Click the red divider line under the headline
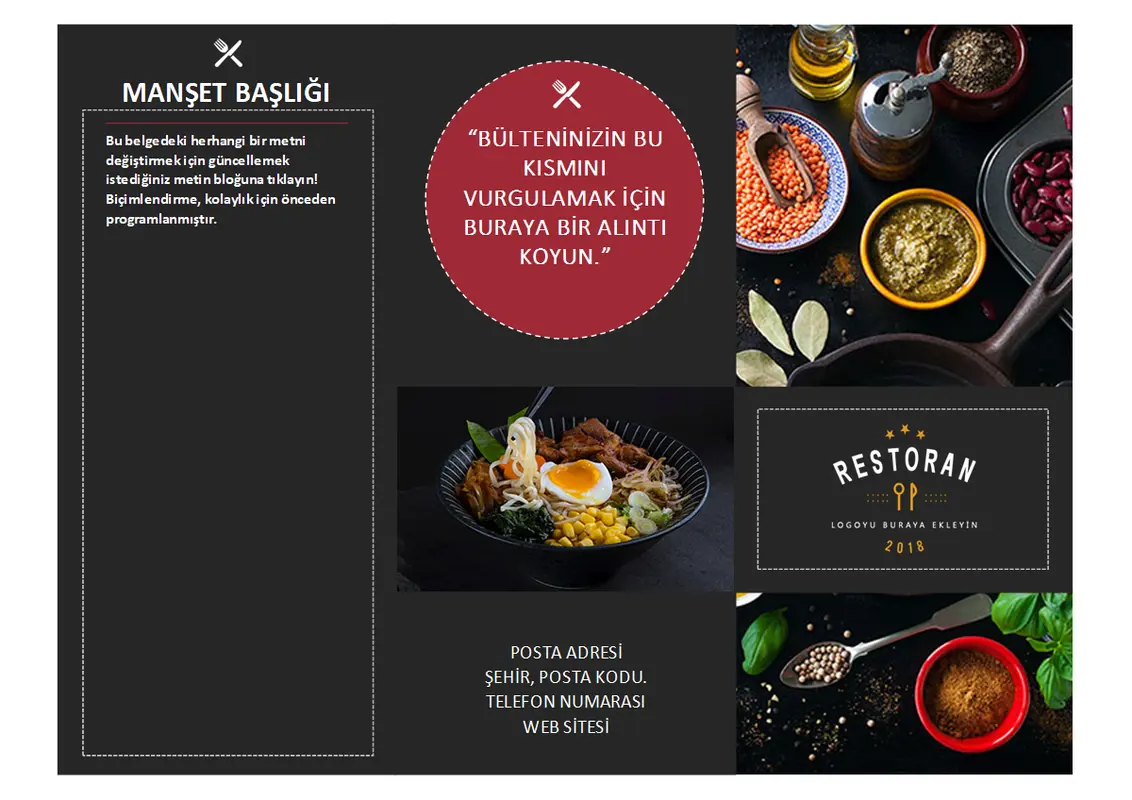Image resolution: width=1132 pixels, height=800 pixels. point(227,123)
